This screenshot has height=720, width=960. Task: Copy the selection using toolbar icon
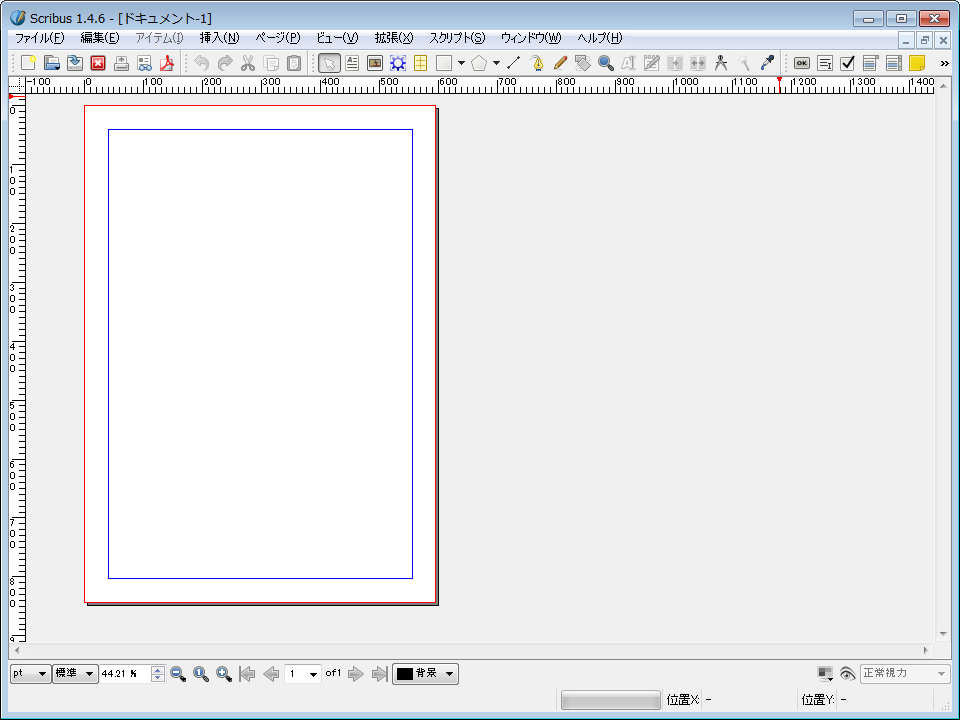tap(271, 63)
